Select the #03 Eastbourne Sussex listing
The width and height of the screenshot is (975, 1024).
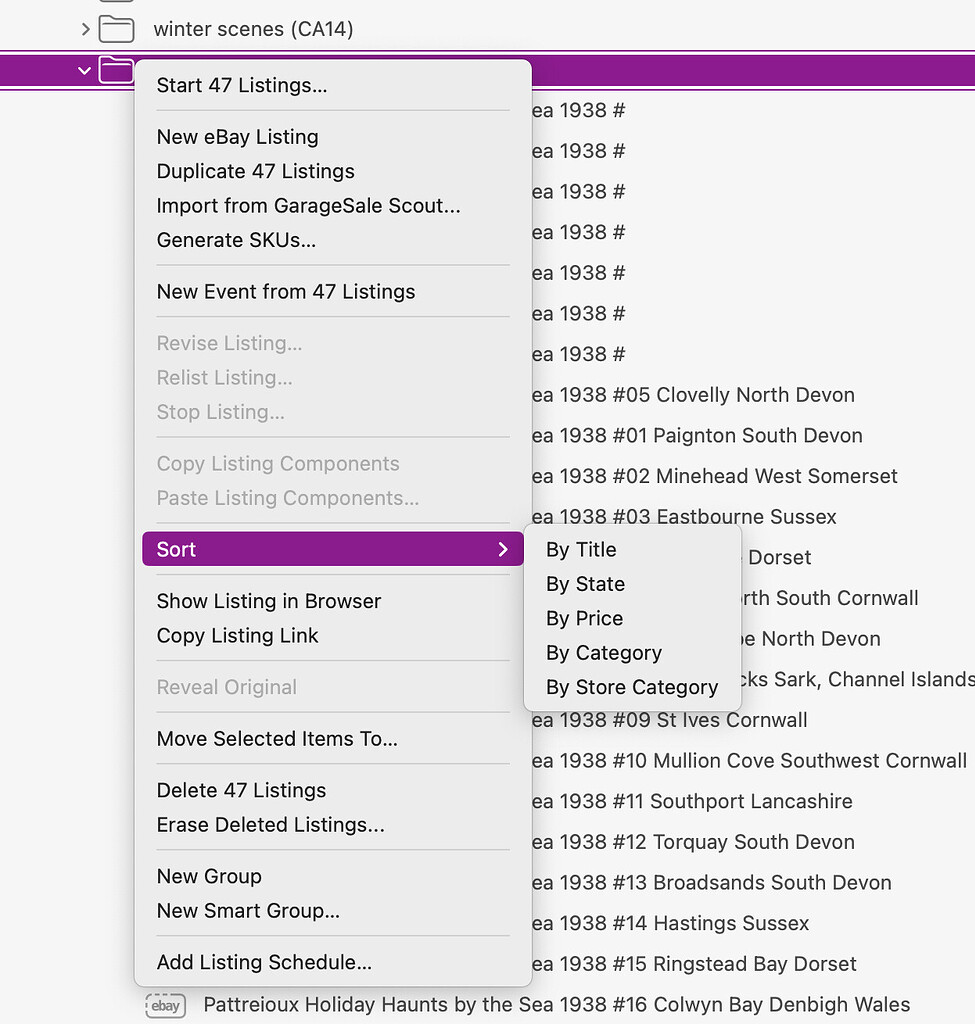click(x=684, y=517)
